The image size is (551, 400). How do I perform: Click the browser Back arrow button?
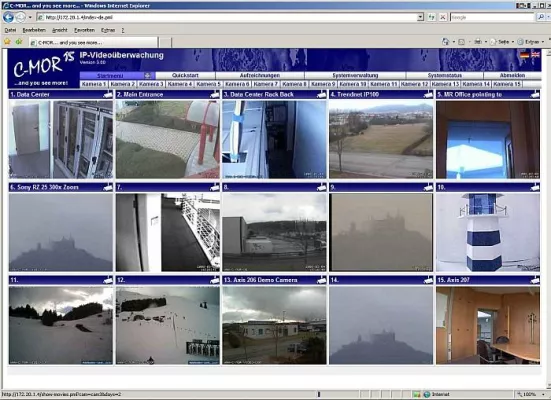(8, 17)
